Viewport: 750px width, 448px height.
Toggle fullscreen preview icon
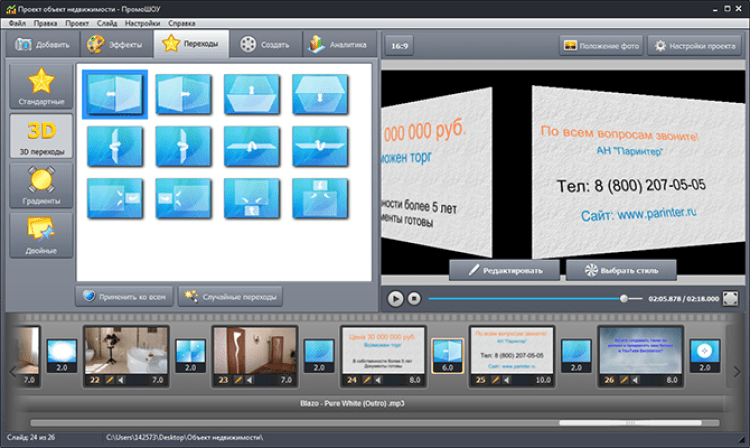pyautogui.click(x=730, y=298)
